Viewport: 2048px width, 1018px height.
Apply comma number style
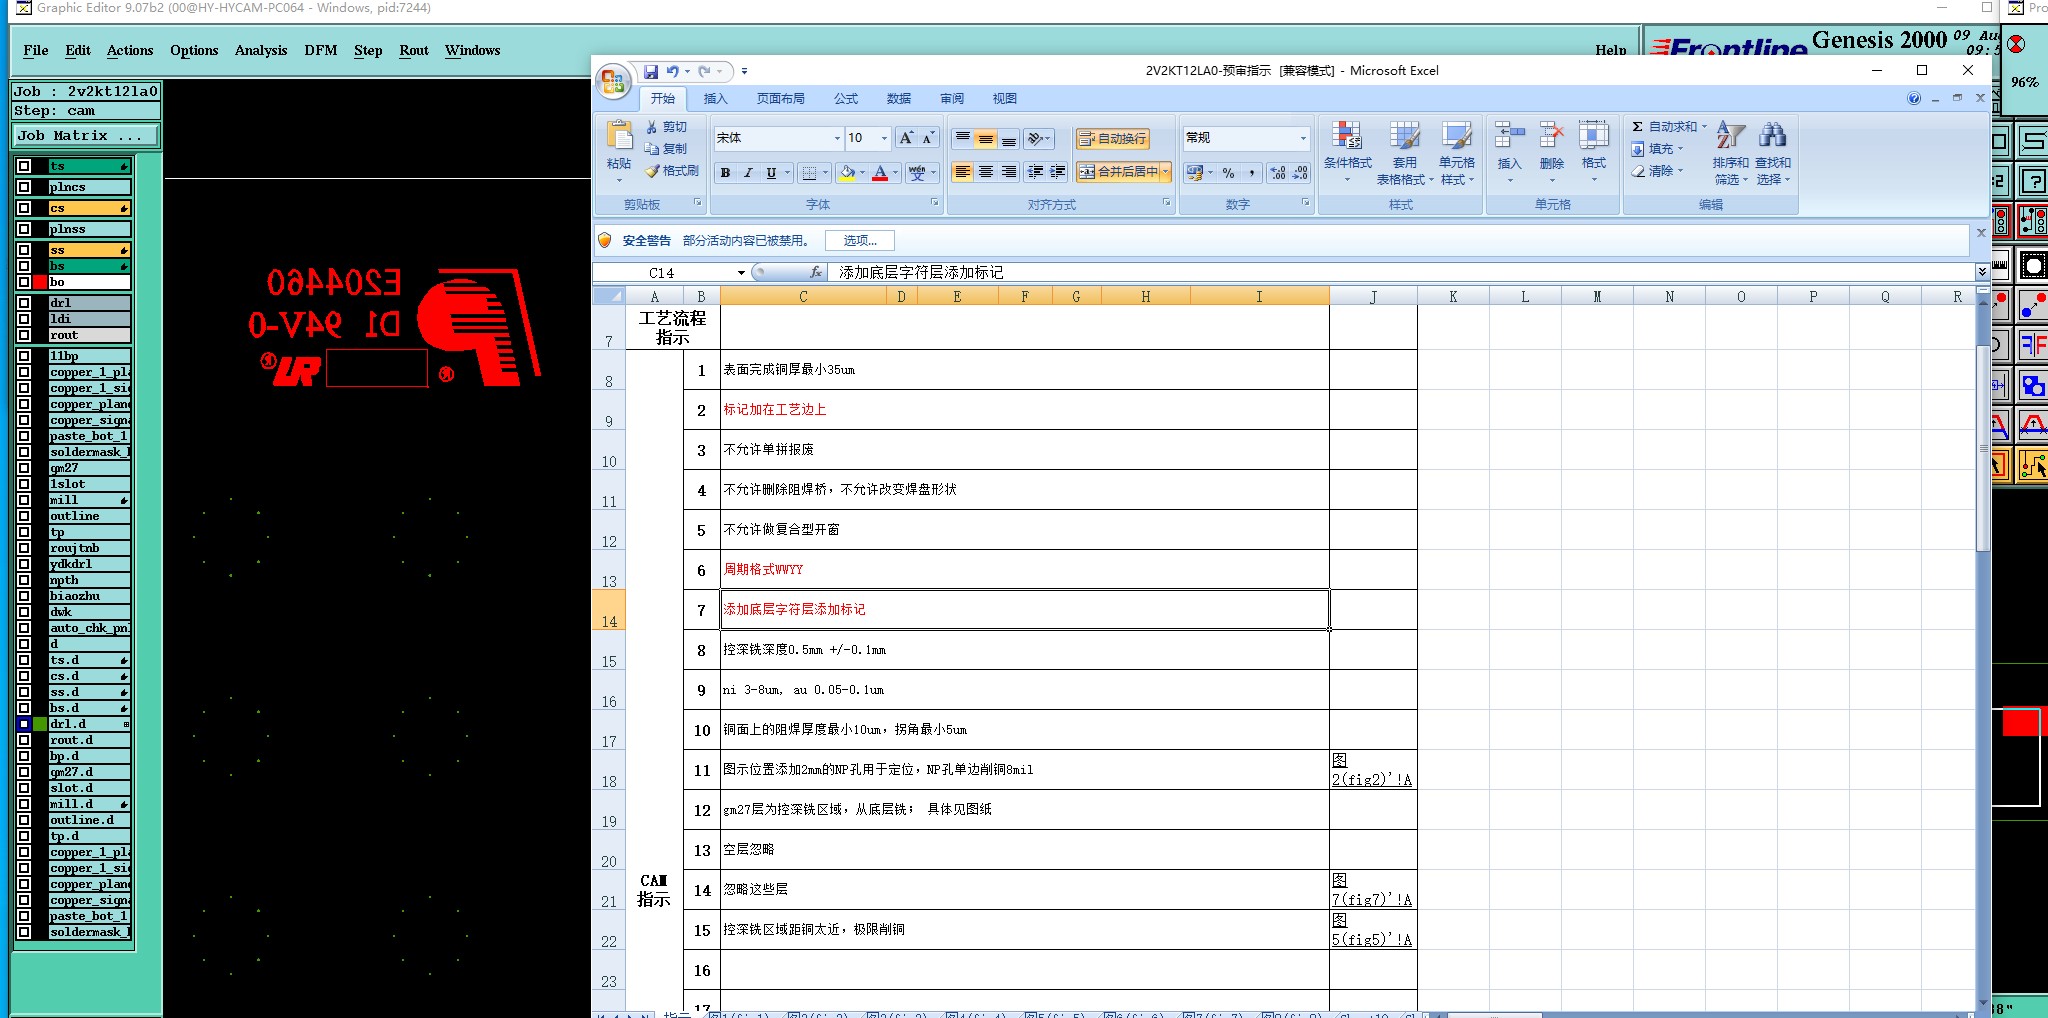pos(1252,173)
